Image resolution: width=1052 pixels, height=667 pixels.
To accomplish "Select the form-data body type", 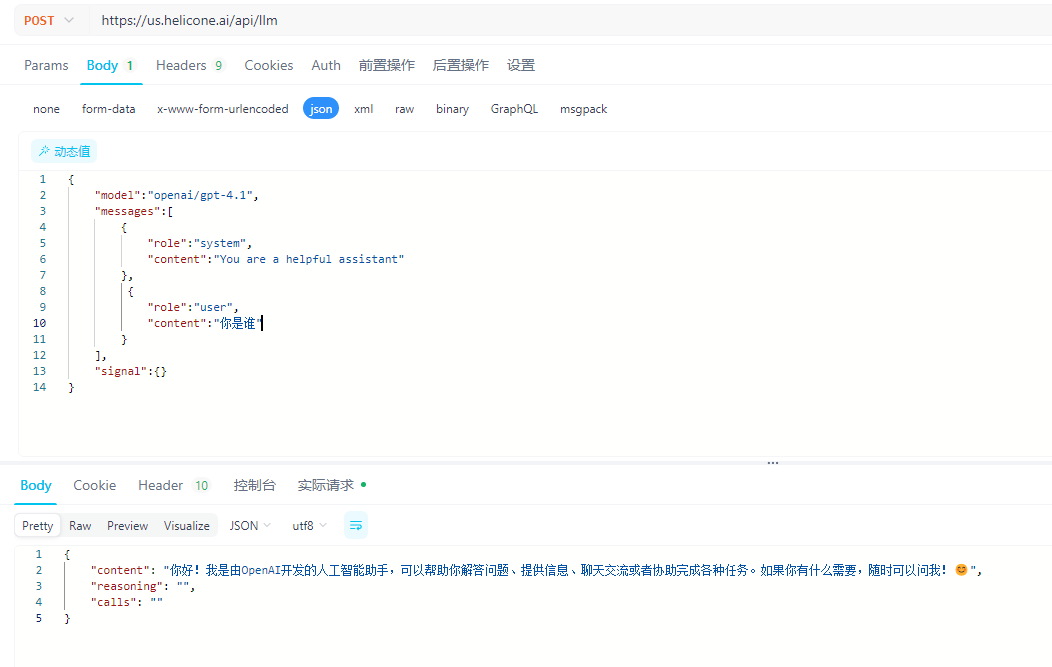I will coord(109,109).
